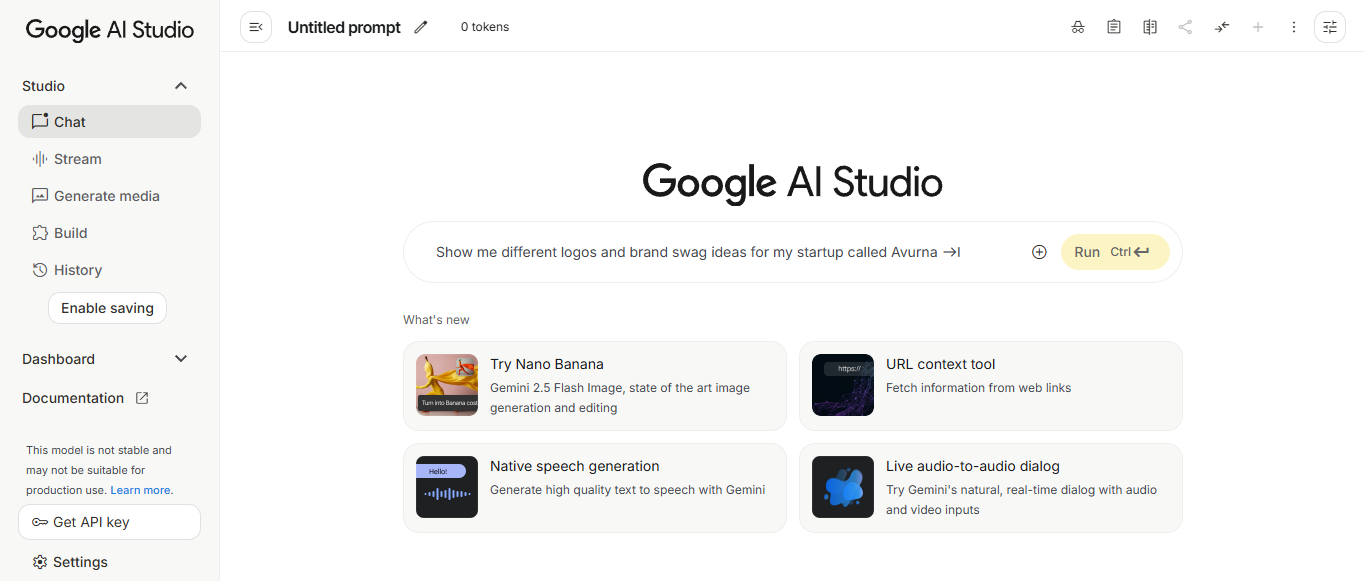1365x581 pixels.
Task: Click the Untitled prompt title
Action: (x=344, y=27)
